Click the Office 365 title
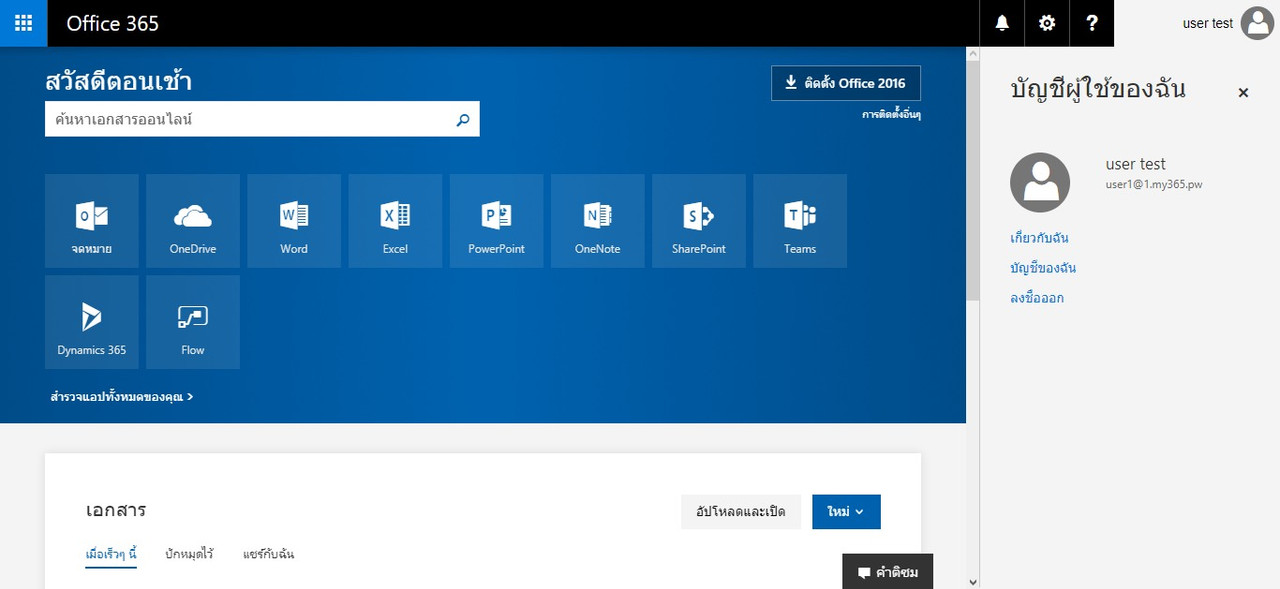1280x589 pixels. tap(113, 23)
